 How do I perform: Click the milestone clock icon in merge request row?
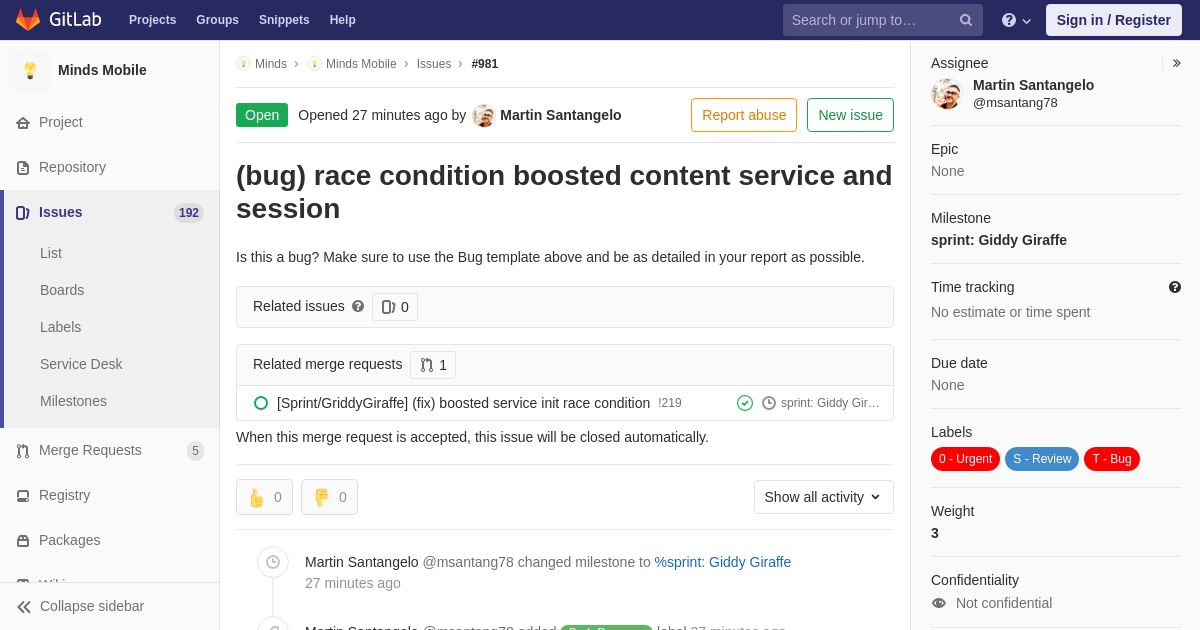[769, 403]
